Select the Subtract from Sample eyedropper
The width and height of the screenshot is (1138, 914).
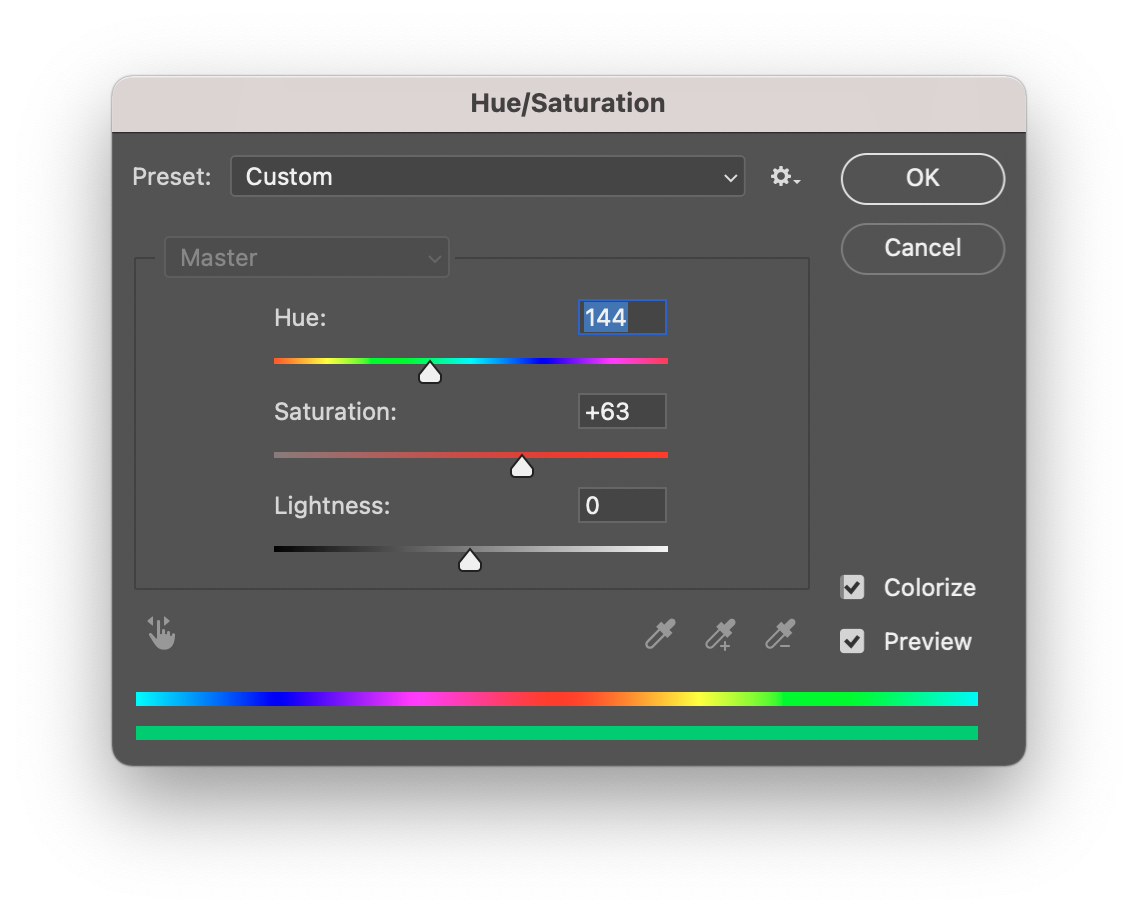(781, 634)
